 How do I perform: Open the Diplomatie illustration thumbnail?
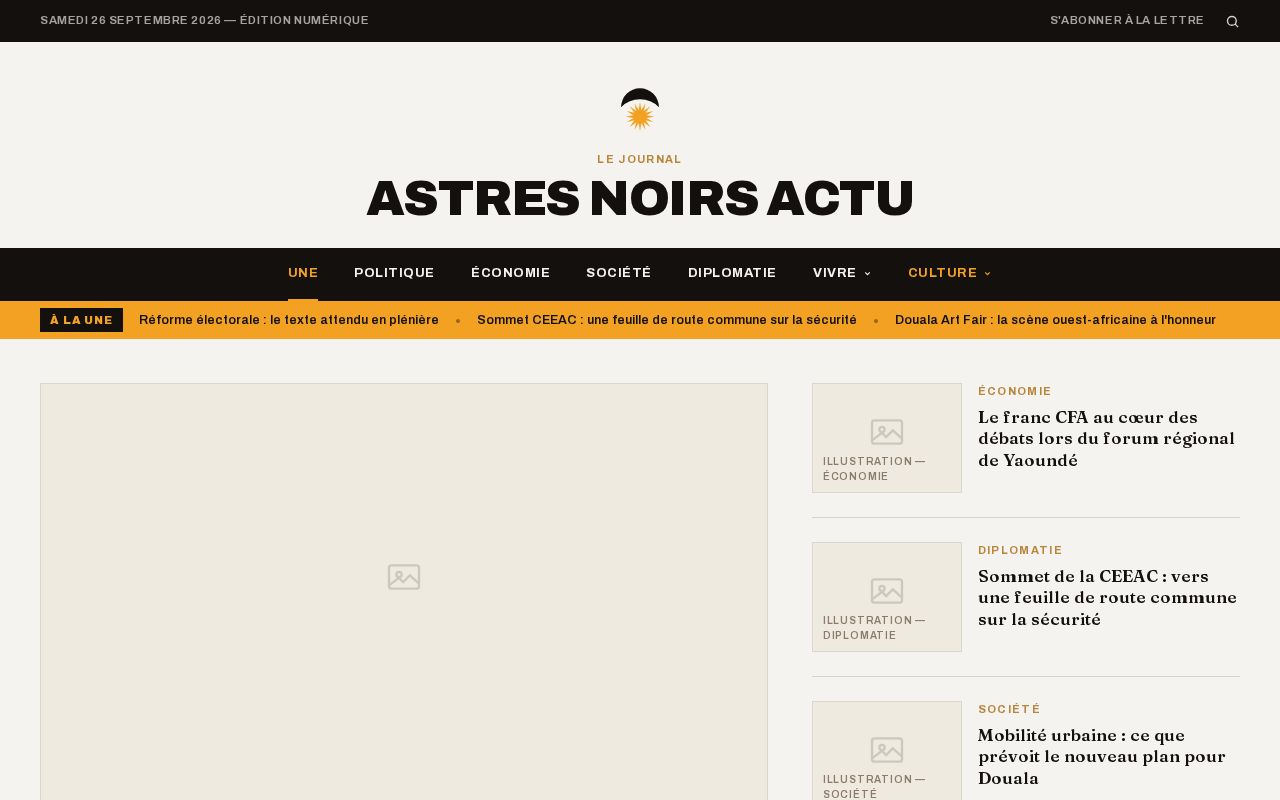coord(887,597)
